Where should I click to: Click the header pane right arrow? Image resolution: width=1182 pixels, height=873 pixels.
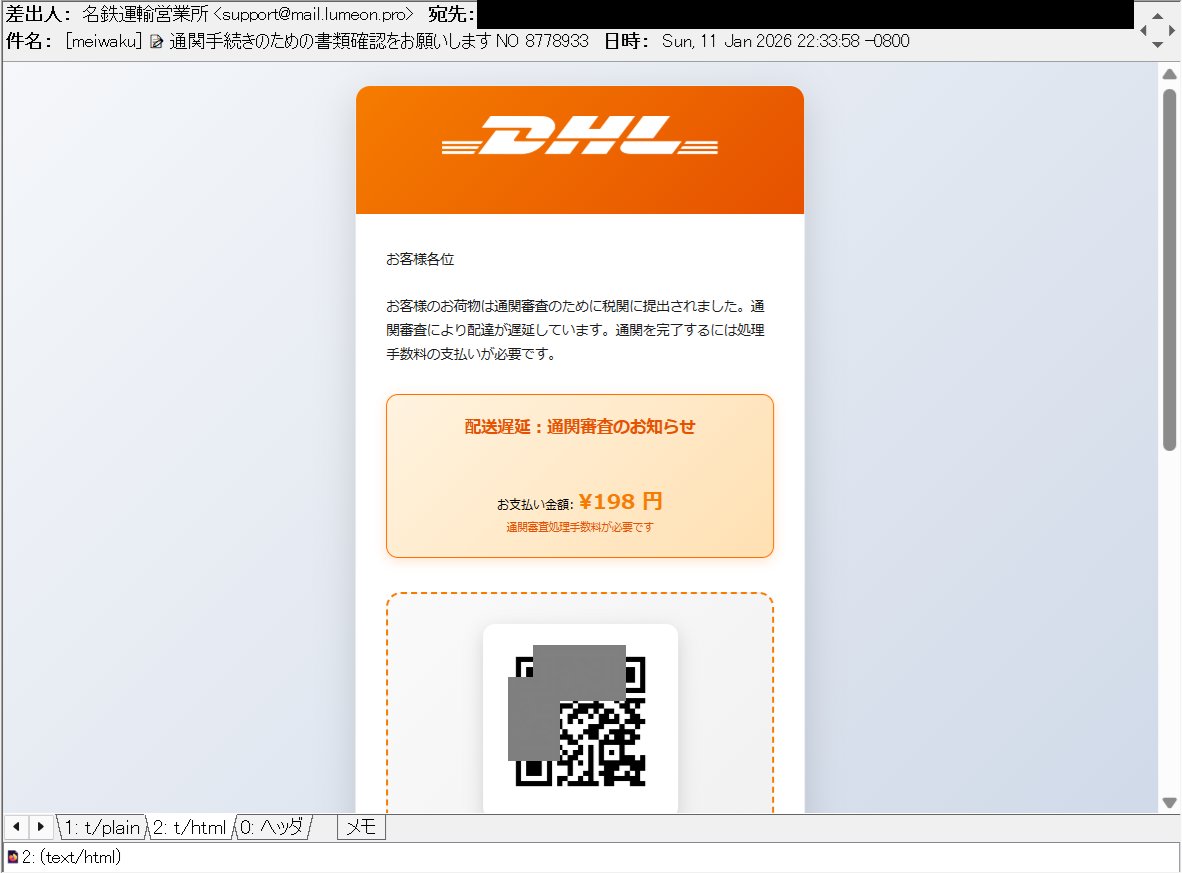point(1171,30)
